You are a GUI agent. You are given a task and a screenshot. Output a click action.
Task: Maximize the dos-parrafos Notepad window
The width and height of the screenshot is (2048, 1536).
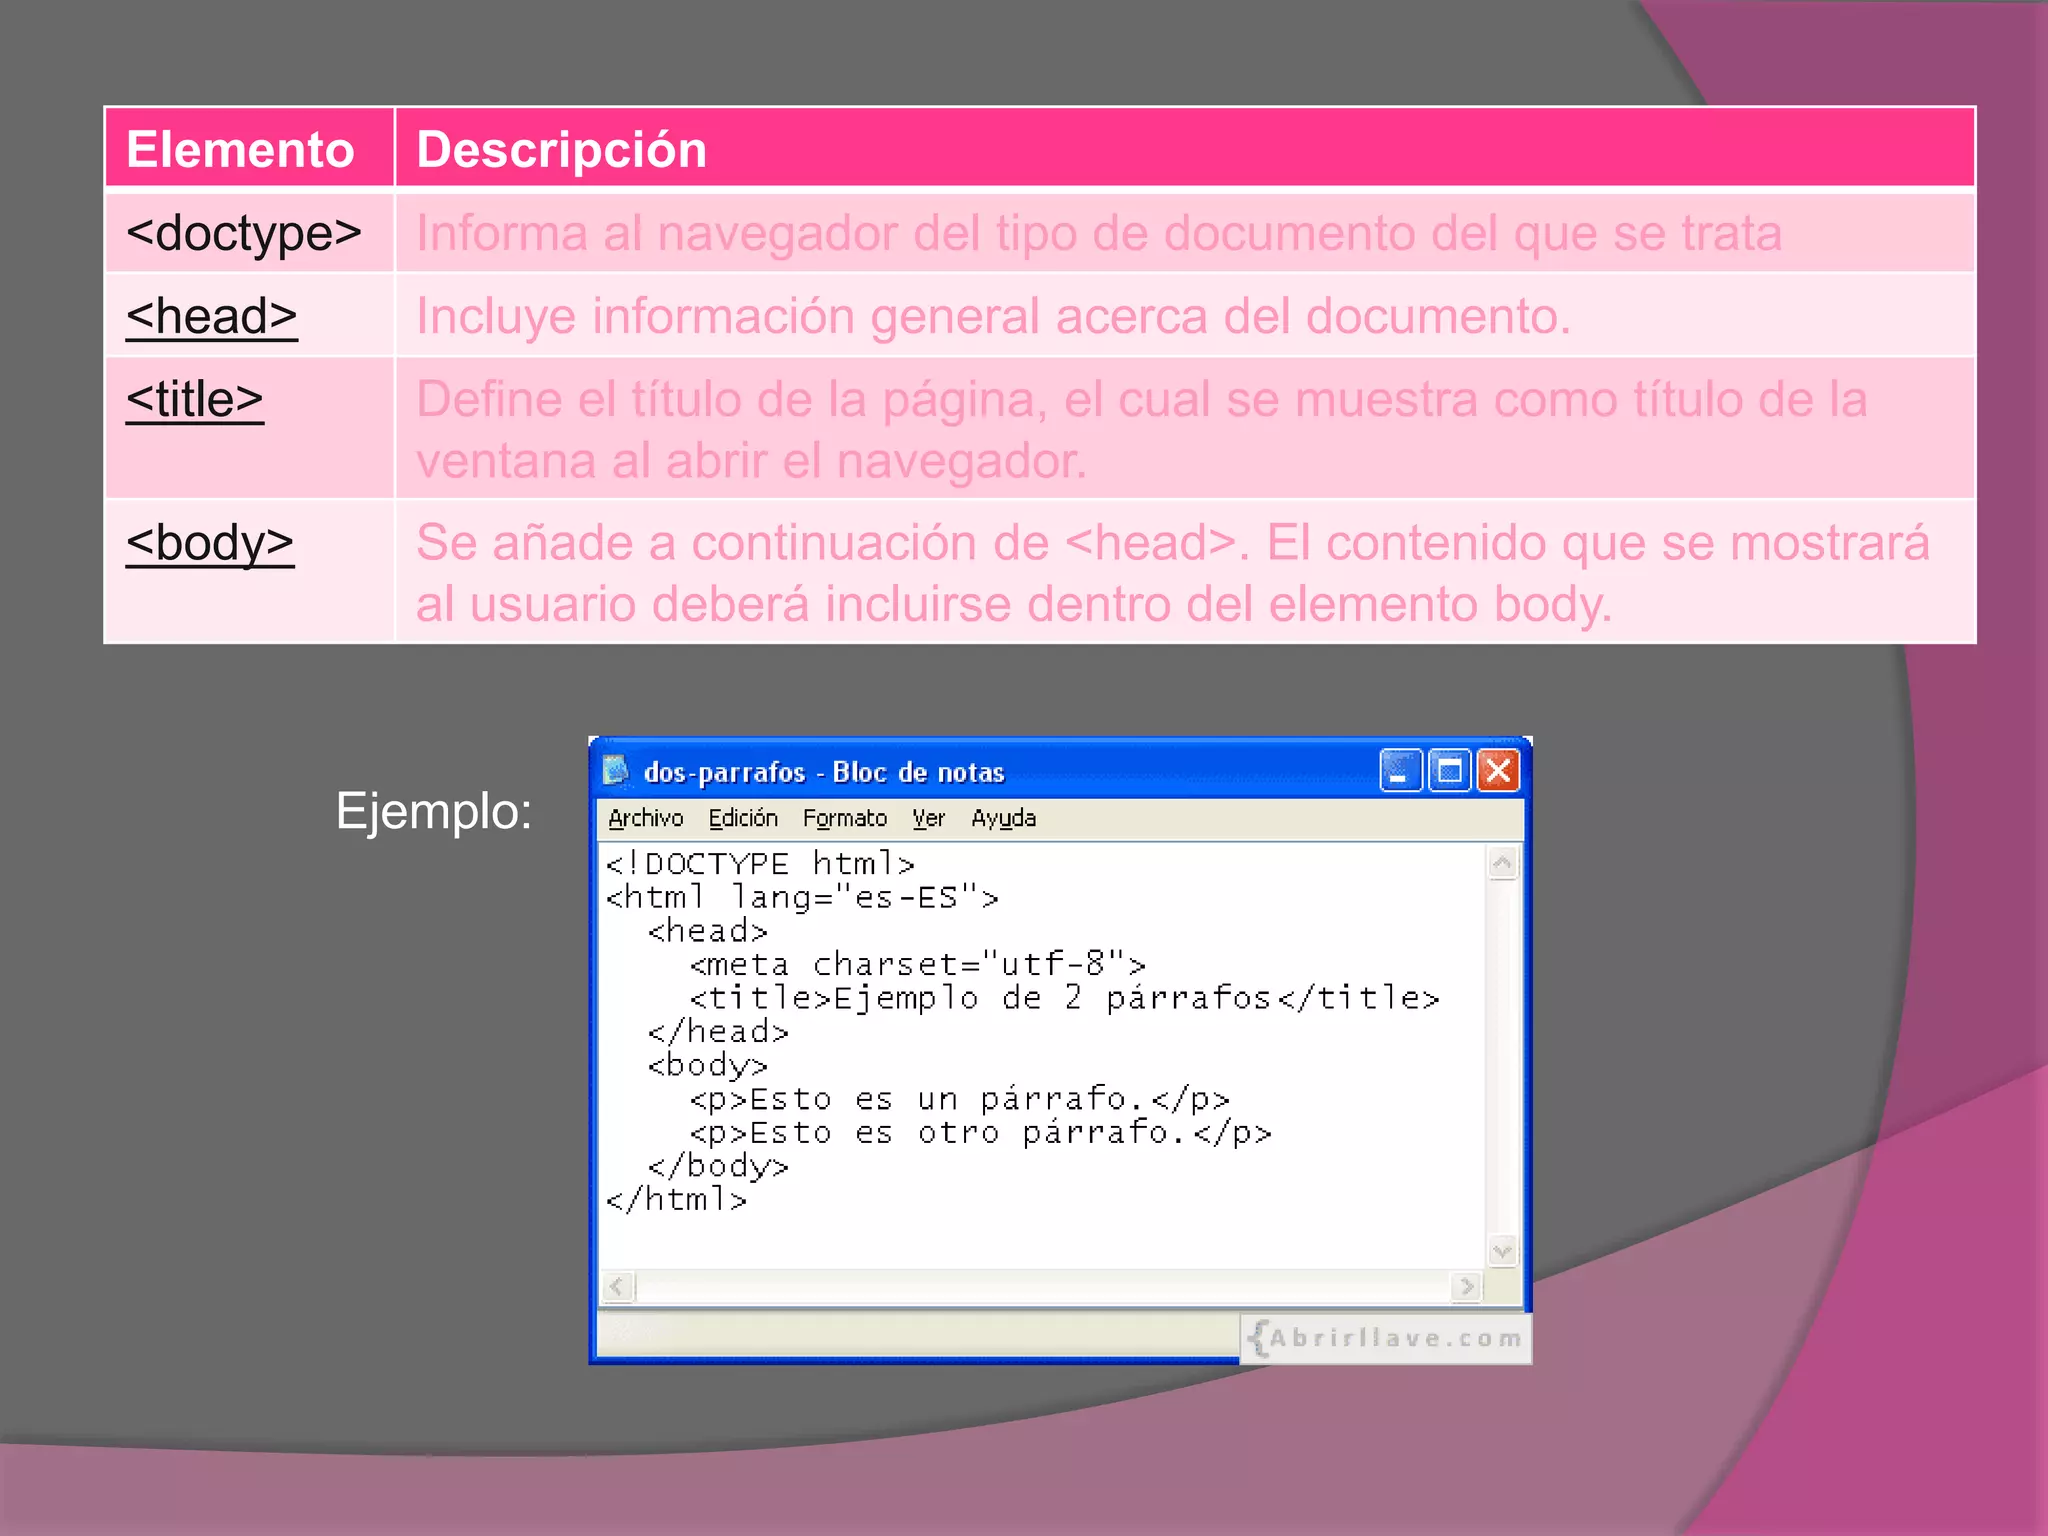tap(1449, 770)
